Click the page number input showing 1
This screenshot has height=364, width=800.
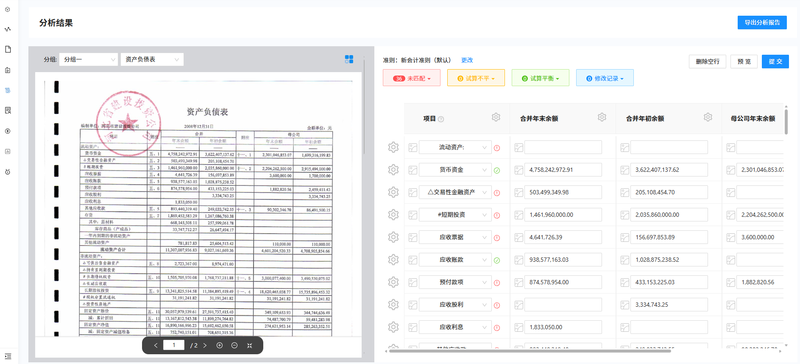[x=173, y=346]
